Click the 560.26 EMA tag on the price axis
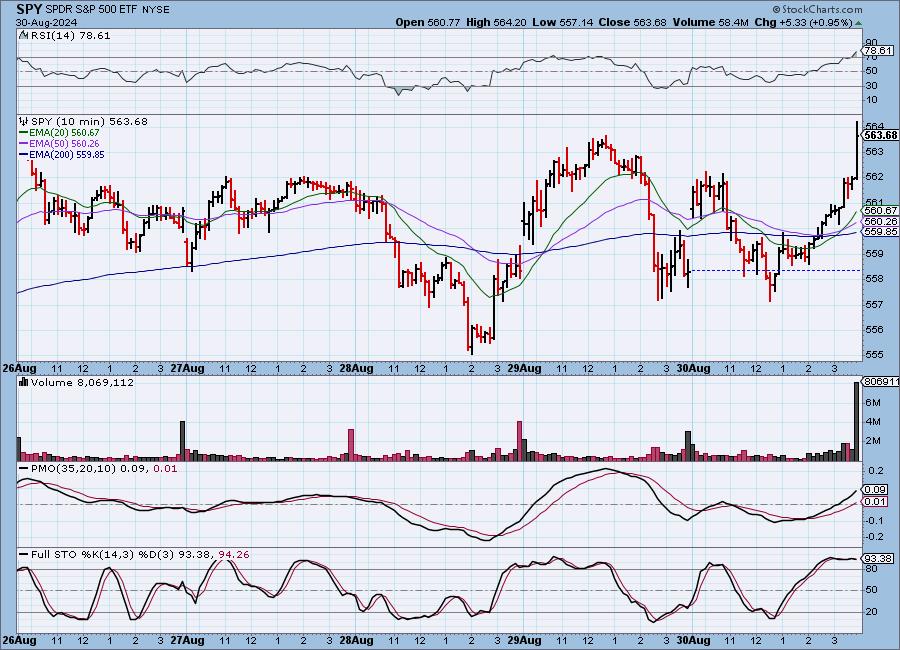The image size is (900, 650). coord(880,221)
